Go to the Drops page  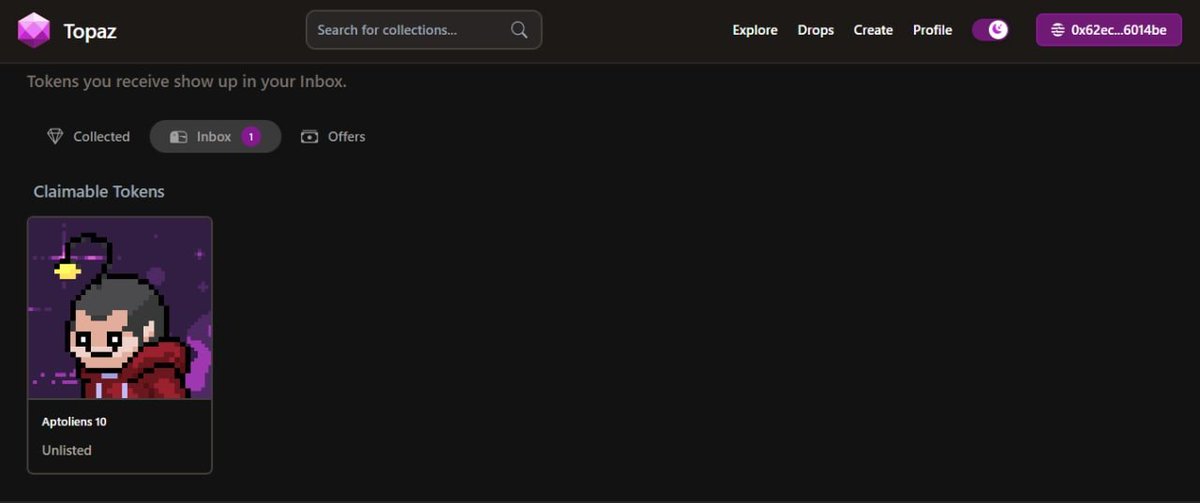pyautogui.click(x=816, y=30)
